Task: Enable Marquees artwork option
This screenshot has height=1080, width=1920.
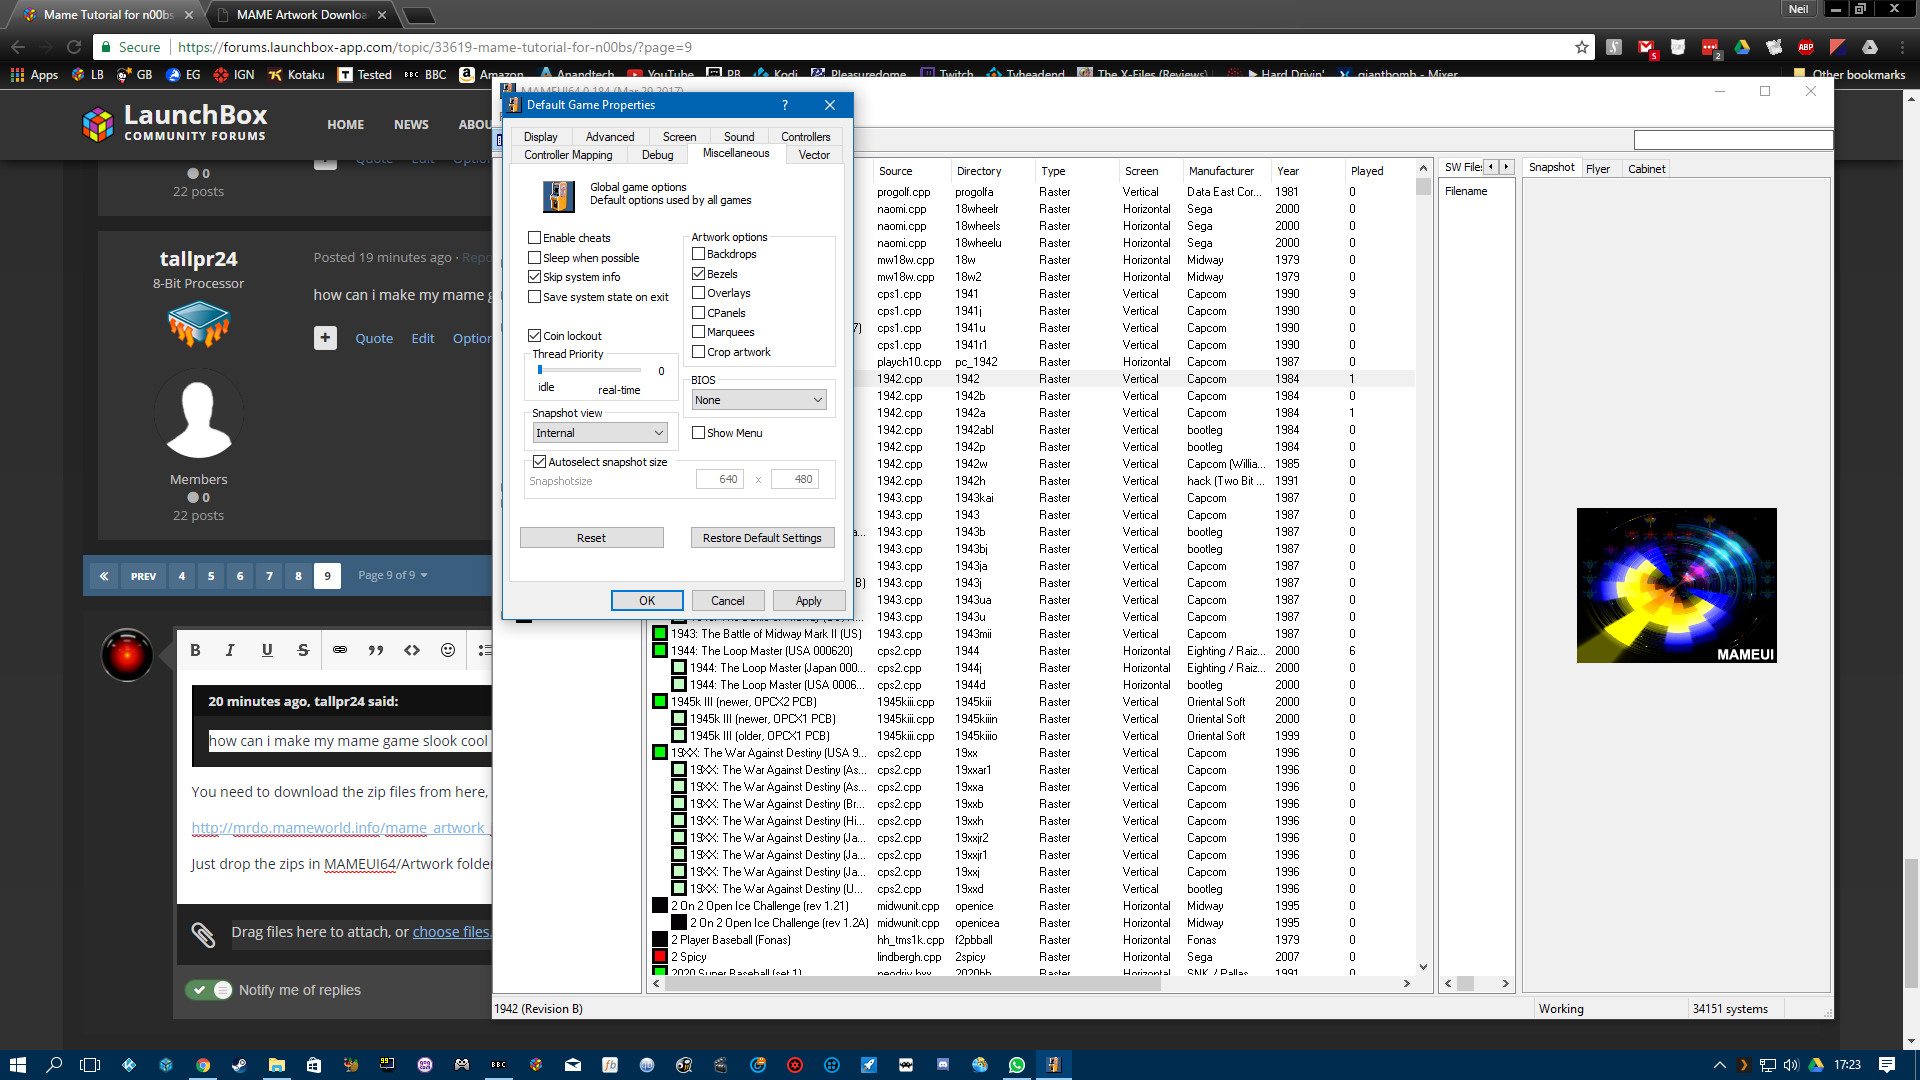Action: 698,332
